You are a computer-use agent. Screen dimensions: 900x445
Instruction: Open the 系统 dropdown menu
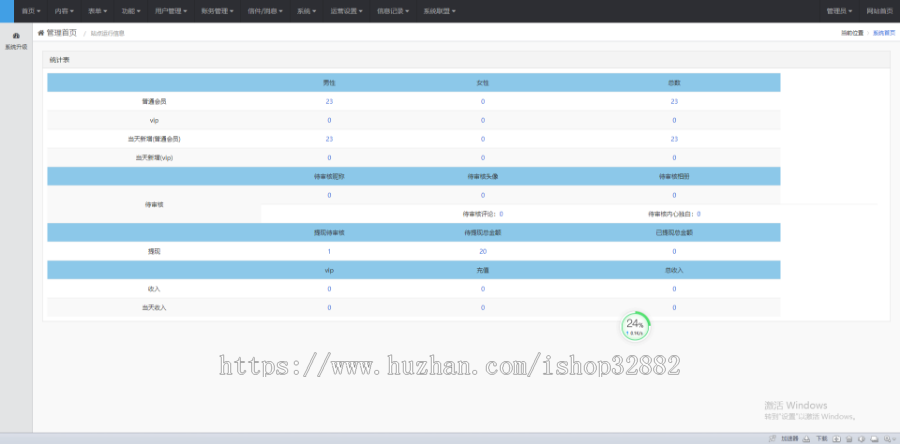tap(307, 11)
